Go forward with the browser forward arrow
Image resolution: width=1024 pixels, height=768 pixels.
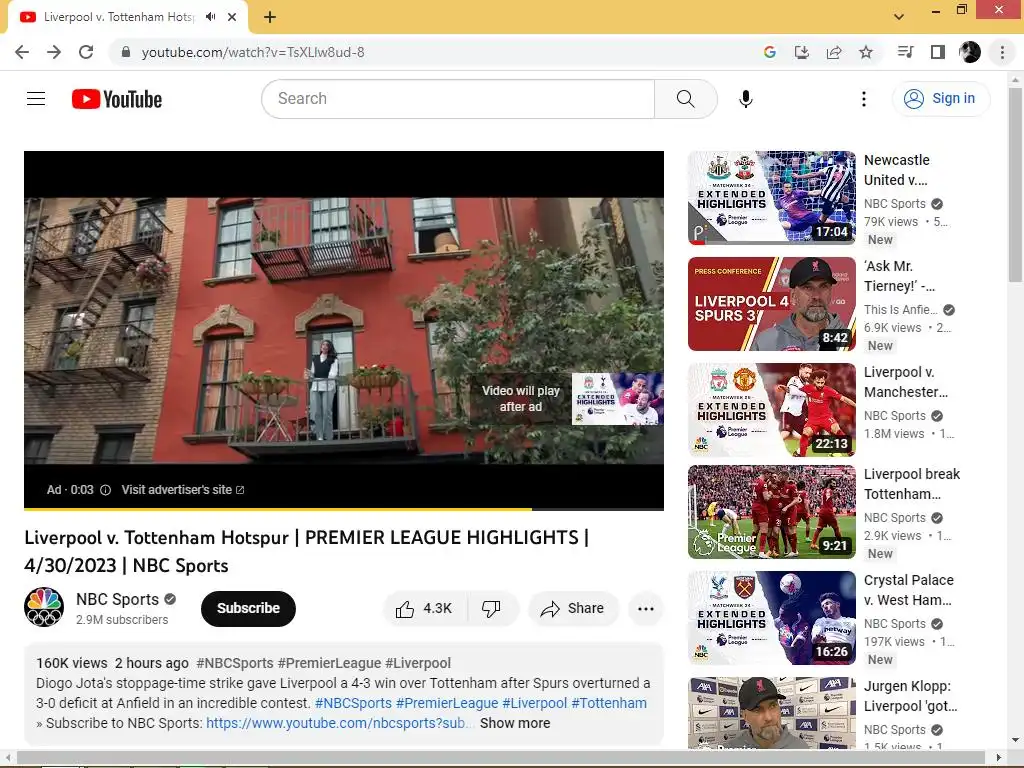point(54,52)
